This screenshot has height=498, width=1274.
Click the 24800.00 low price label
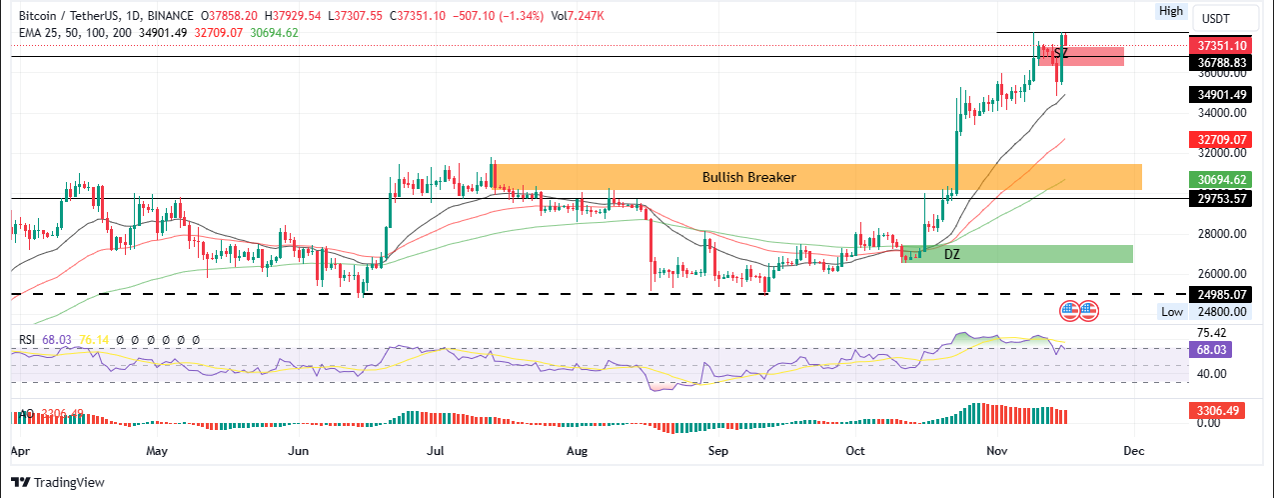1222,311
